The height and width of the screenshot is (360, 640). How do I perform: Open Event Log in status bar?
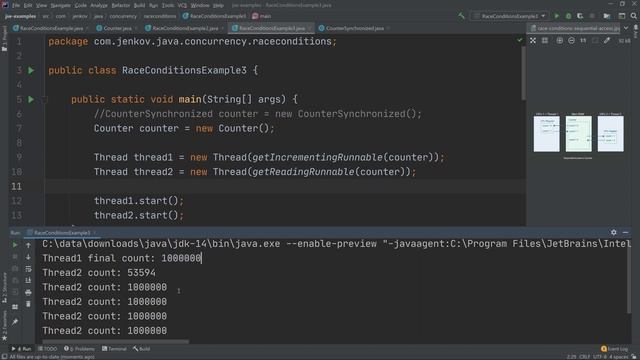(x=615, y=349)
